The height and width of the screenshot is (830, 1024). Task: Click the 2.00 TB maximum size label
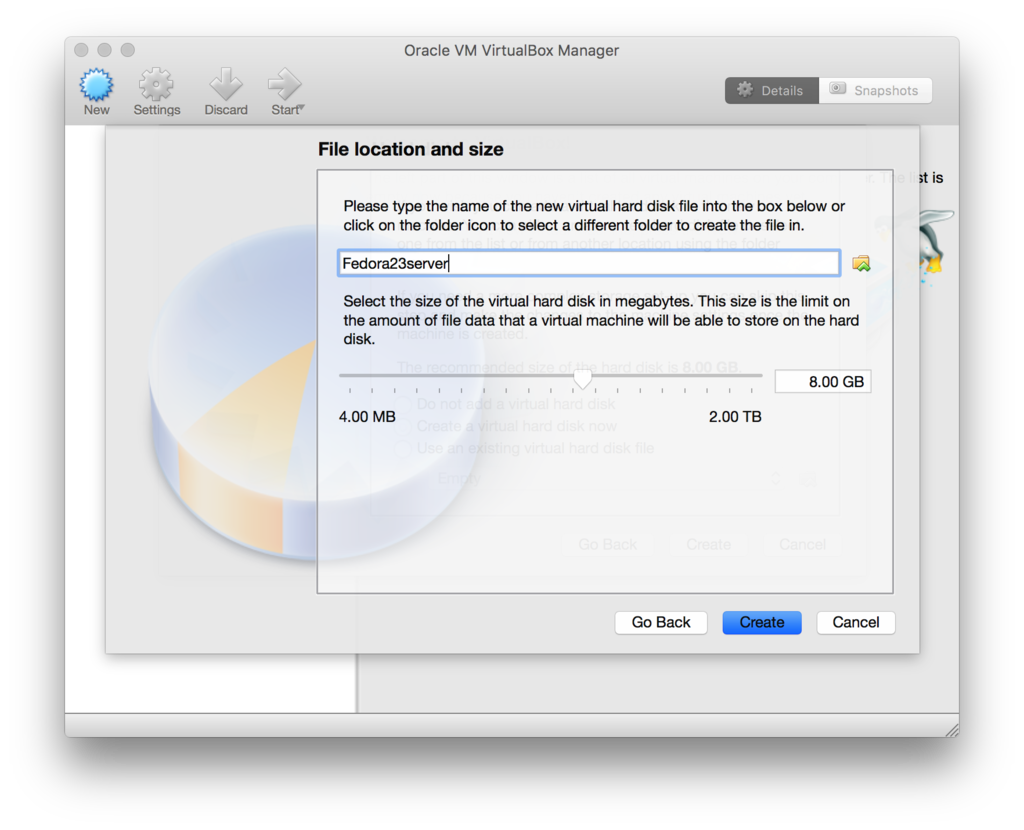coord(735,417)
